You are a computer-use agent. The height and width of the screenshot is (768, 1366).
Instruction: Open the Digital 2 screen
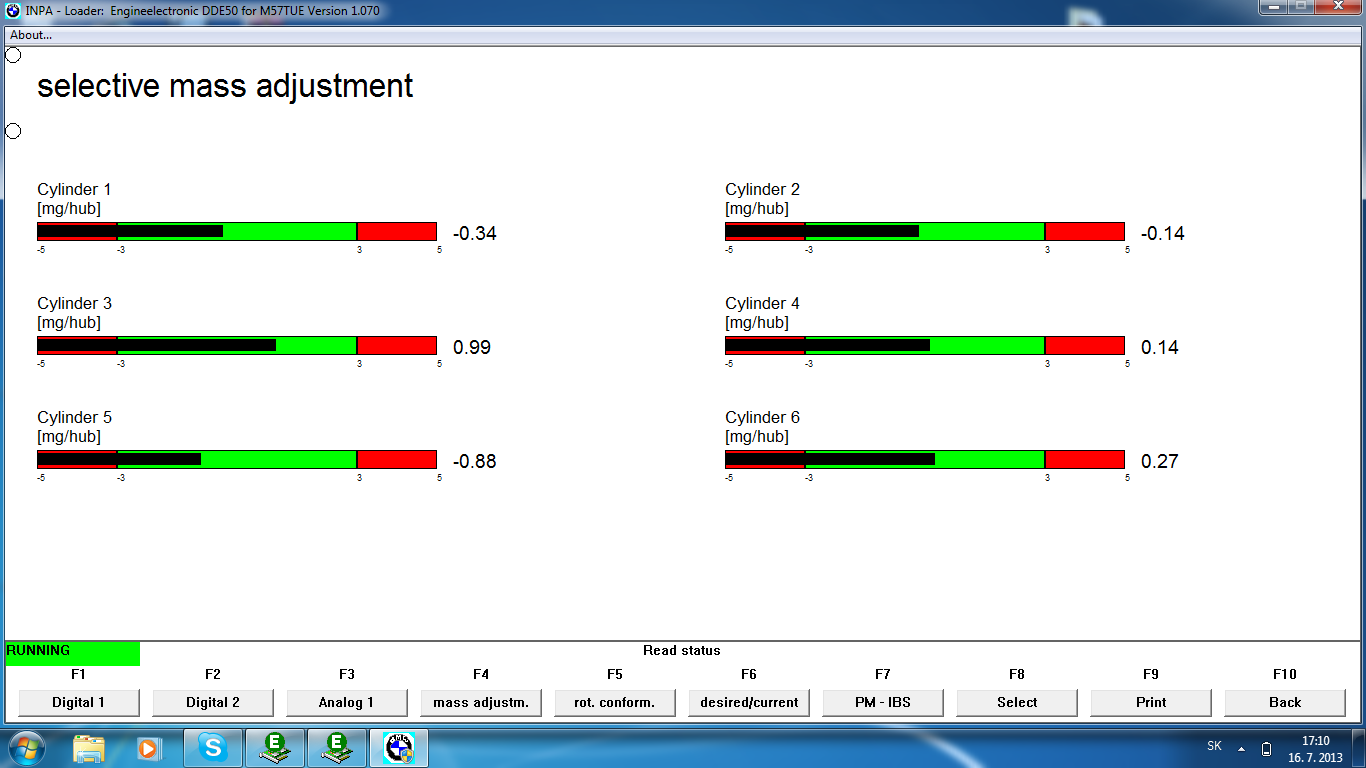pos(213,702)
